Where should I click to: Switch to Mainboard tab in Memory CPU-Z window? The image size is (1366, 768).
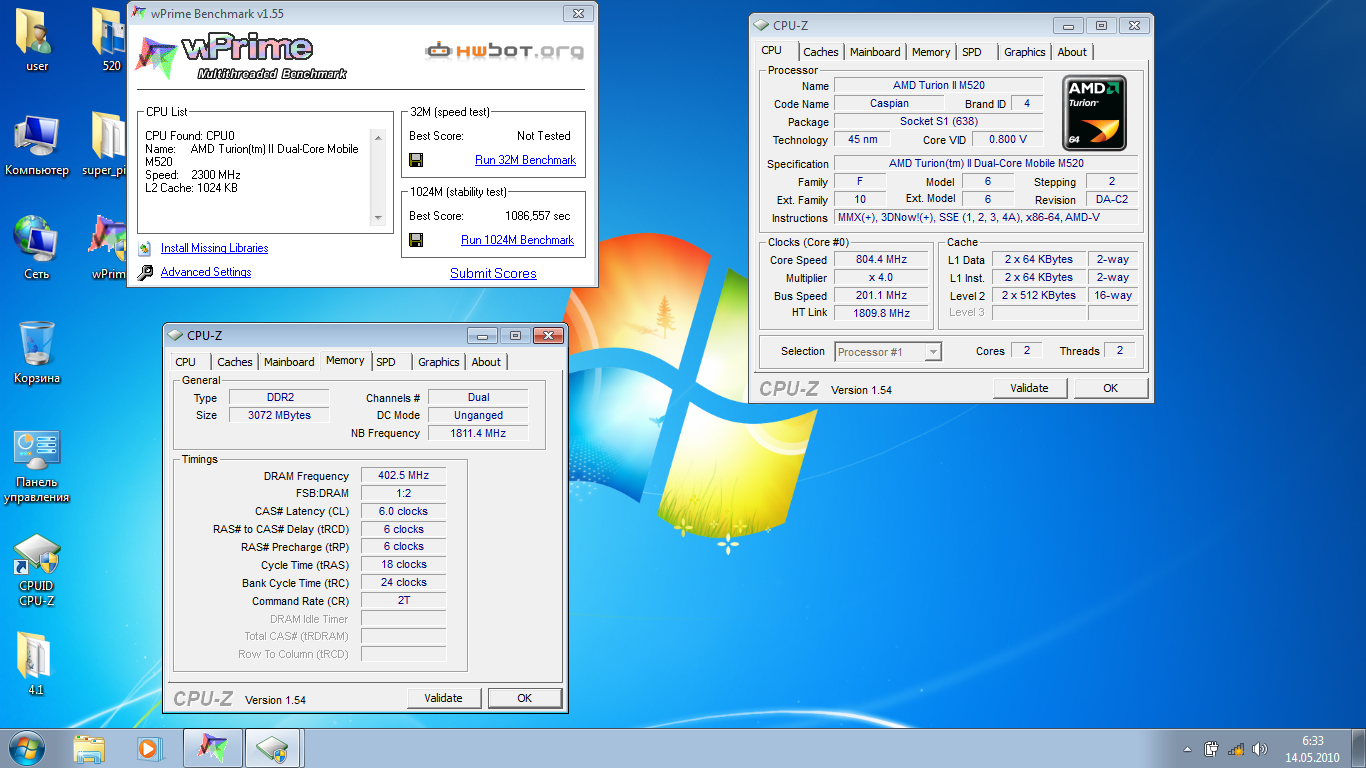coord(289,362)
